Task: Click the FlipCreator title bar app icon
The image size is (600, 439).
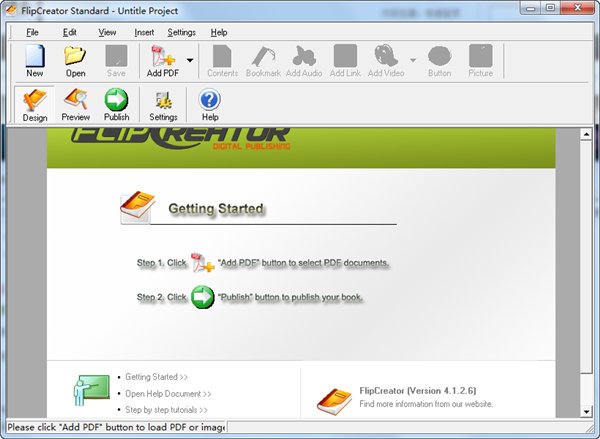Action: [x=11, y=10]
